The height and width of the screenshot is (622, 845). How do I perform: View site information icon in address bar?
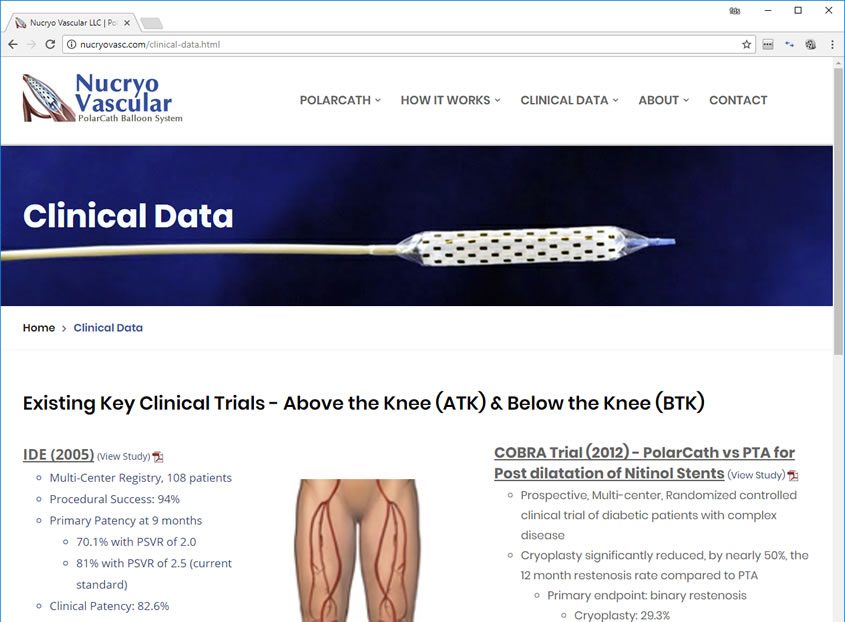pos(71,44)
